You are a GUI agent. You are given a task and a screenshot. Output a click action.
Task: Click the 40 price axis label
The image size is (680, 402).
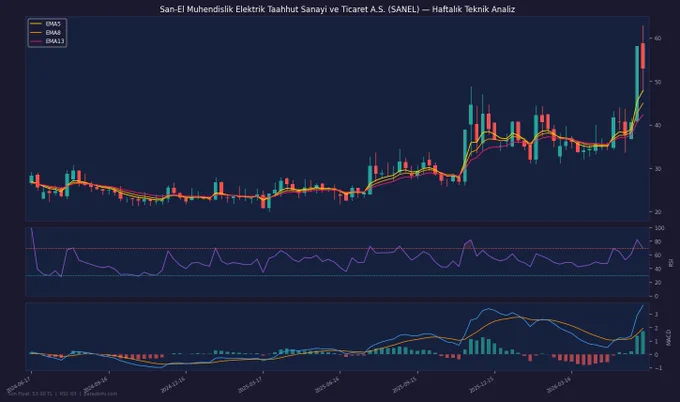tap(658, 125)
